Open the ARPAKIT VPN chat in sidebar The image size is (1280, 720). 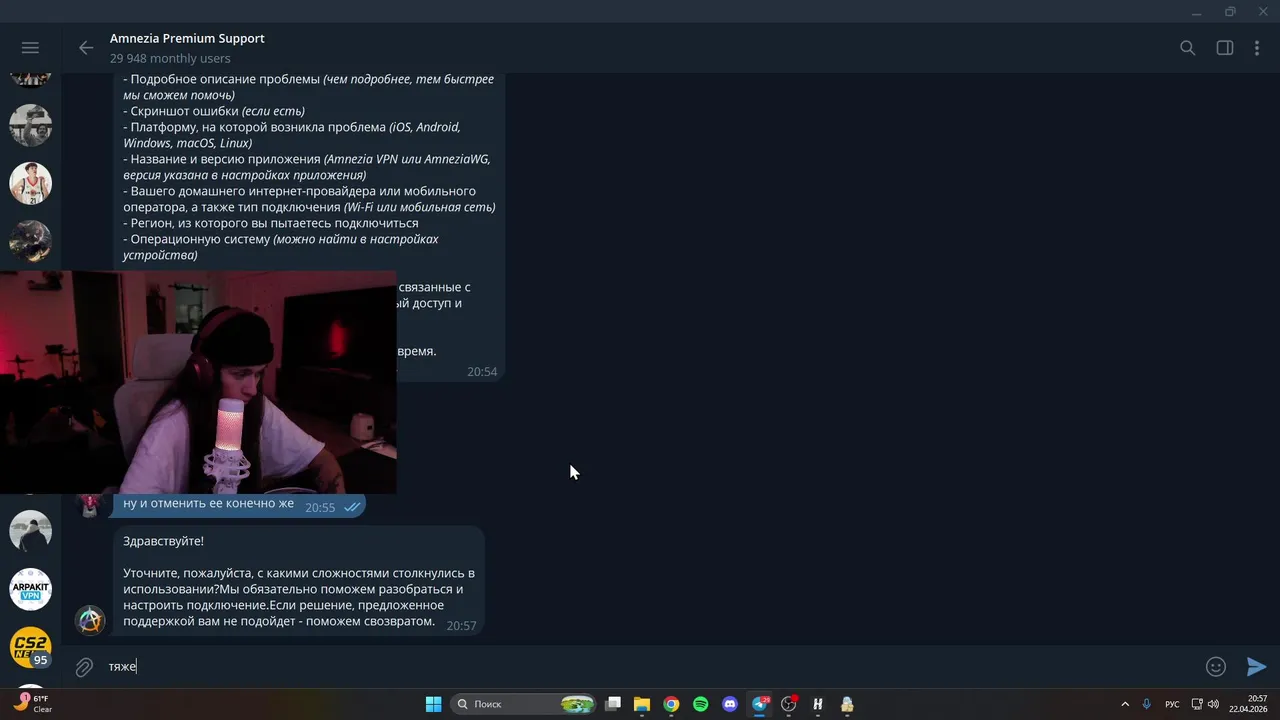click(30, 590)
